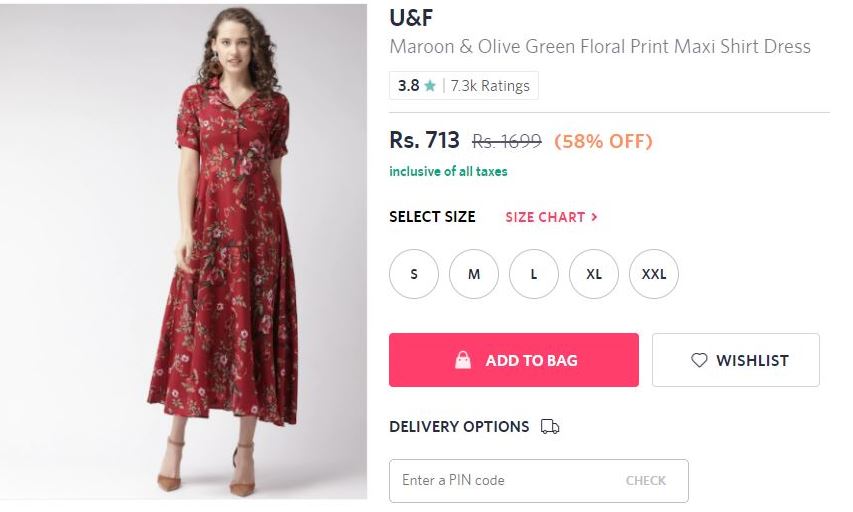Click the 58% OFF discount label
This screenshot has width=853, height=512.
click(x=603, y=141)
